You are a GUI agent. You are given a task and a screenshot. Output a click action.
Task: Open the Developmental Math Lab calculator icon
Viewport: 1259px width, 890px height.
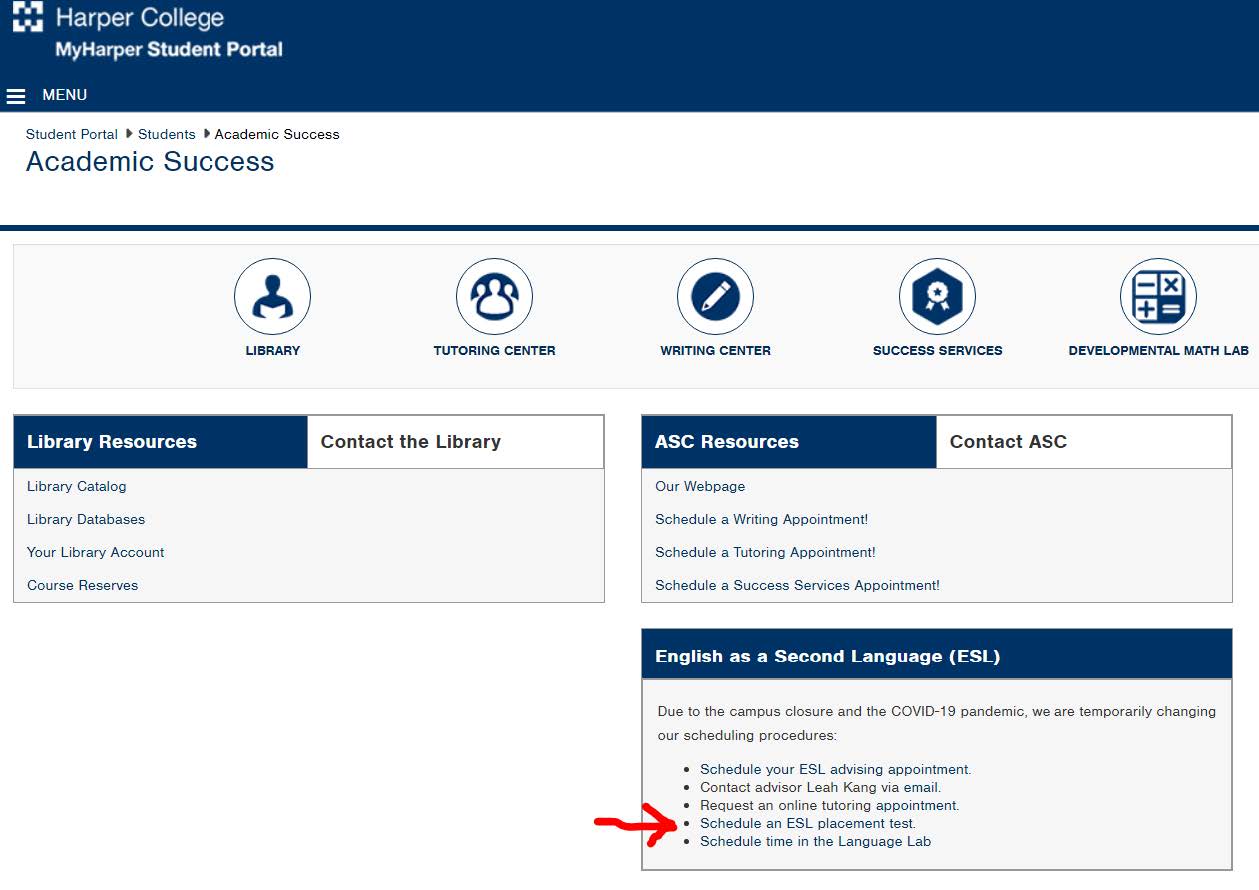(1158, 297)
